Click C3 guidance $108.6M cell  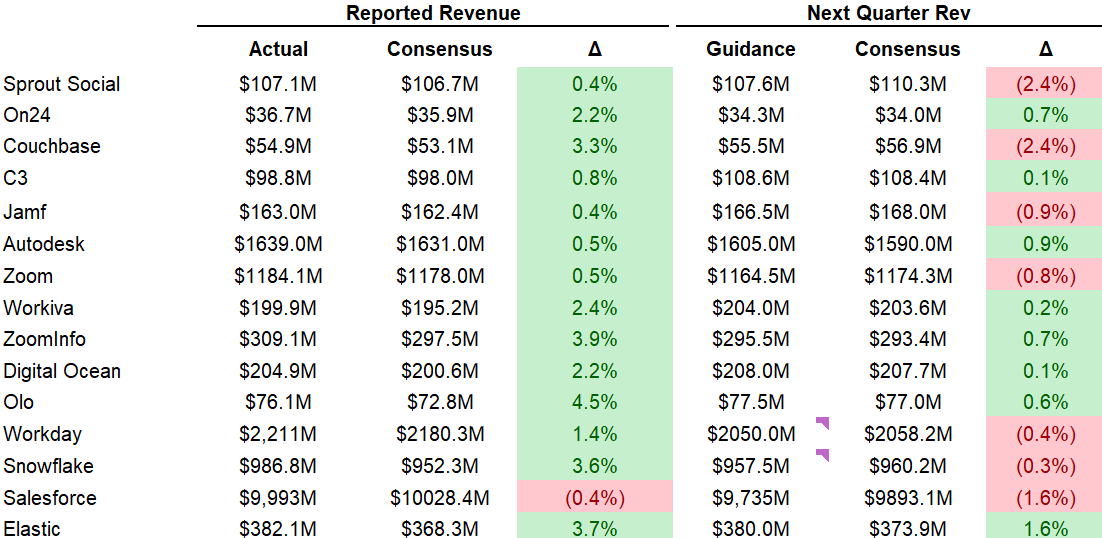click(751, 178)
